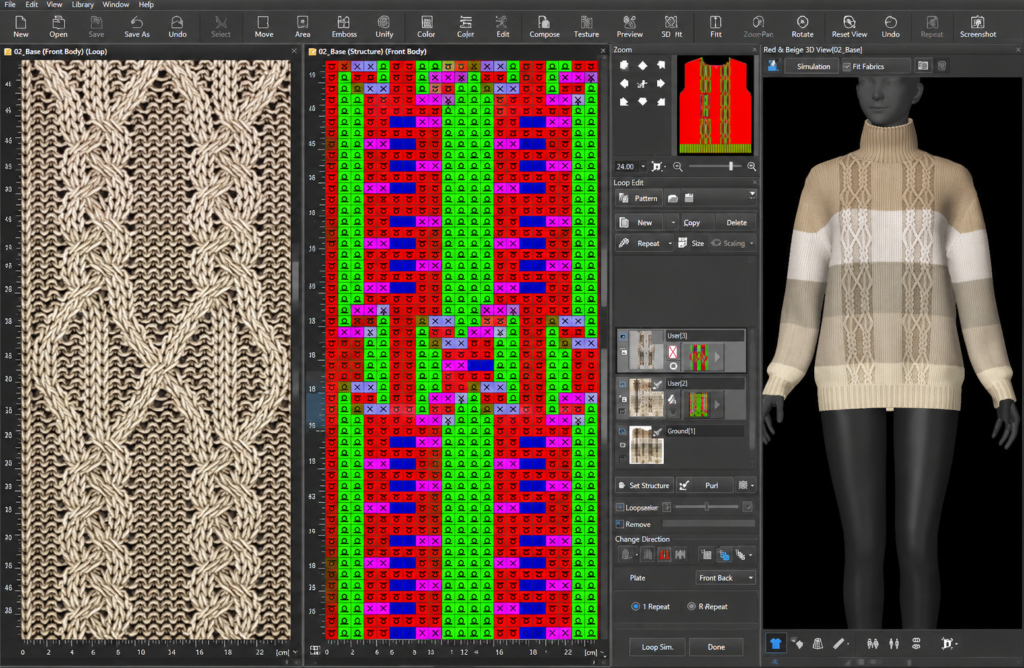Click the Done button
The height and width of the screenshot is (668, 1024).
click(x=716, y=647)
